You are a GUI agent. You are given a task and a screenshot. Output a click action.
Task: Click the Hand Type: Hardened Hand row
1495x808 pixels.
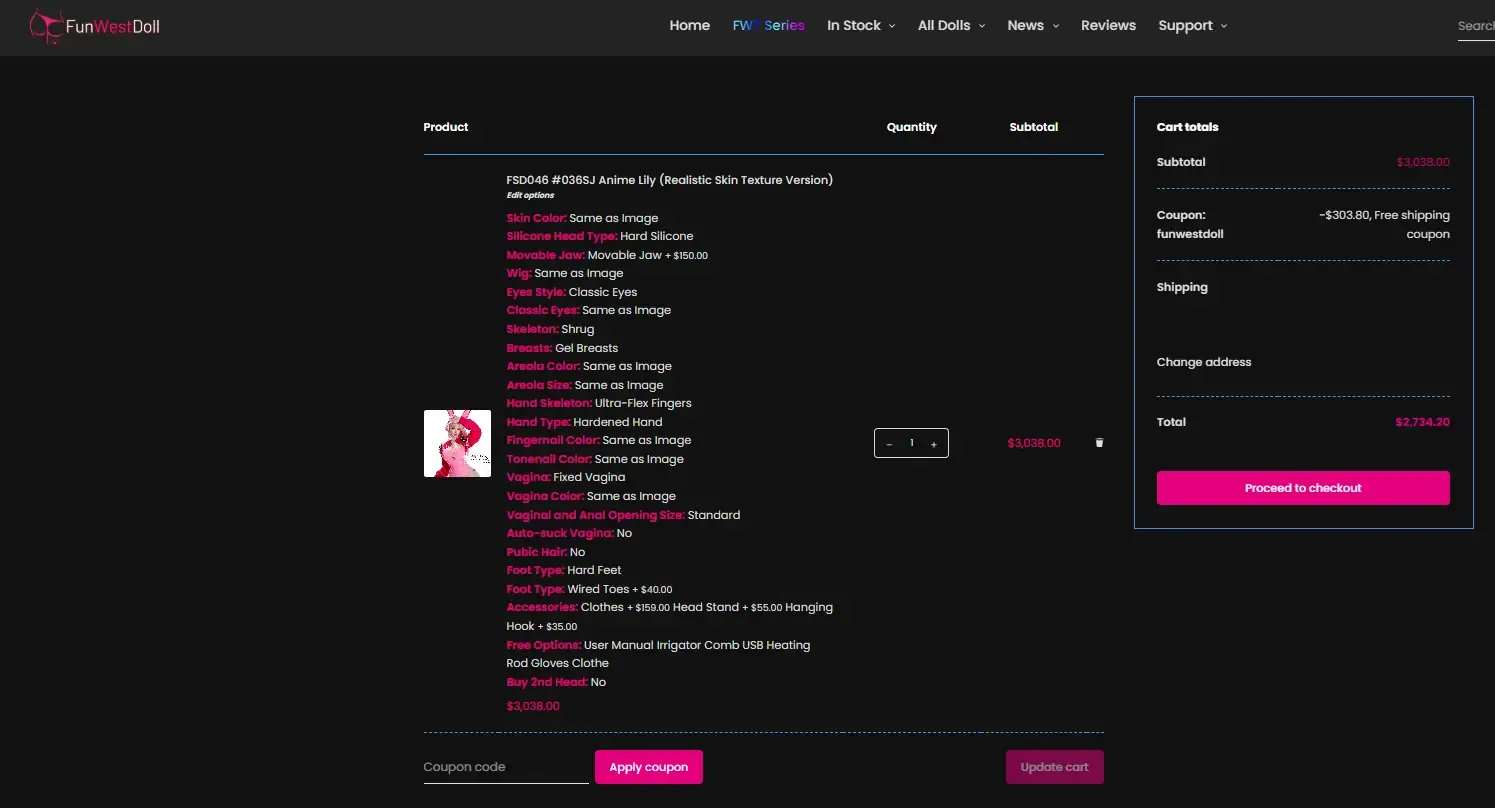point(584,422)
